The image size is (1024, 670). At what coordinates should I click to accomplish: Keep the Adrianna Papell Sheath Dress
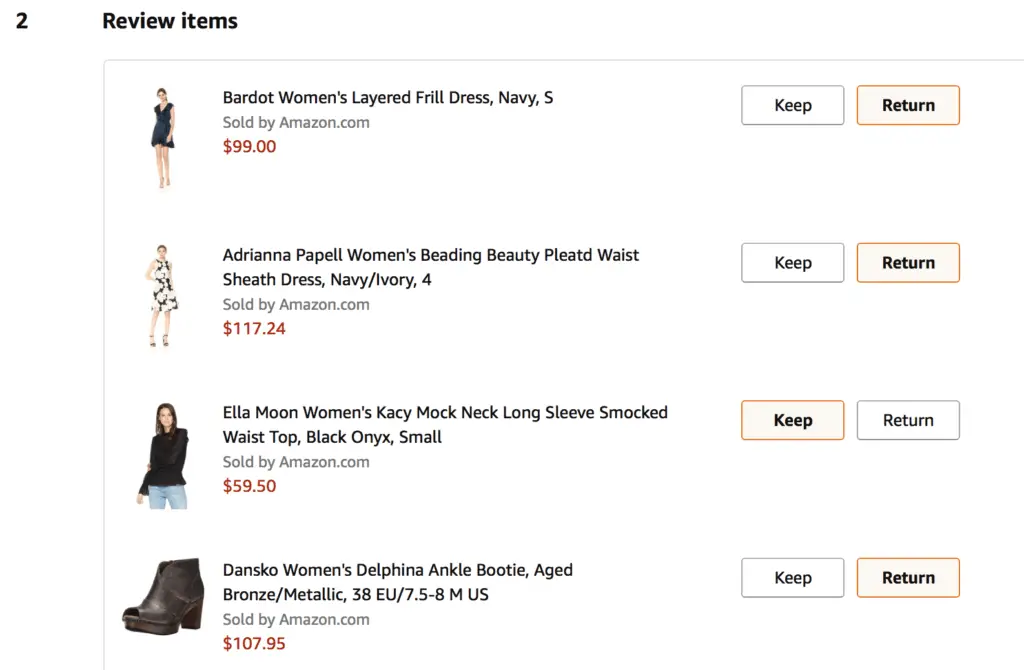(x=792, y=262)
